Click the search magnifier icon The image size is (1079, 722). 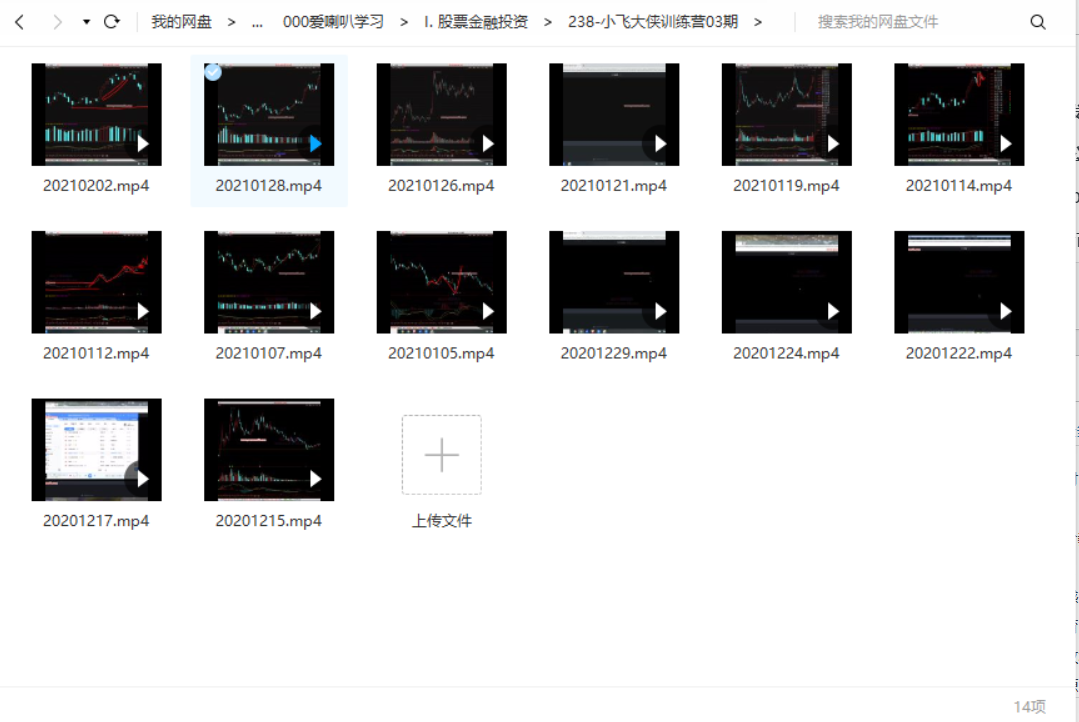pos(1038,22)
